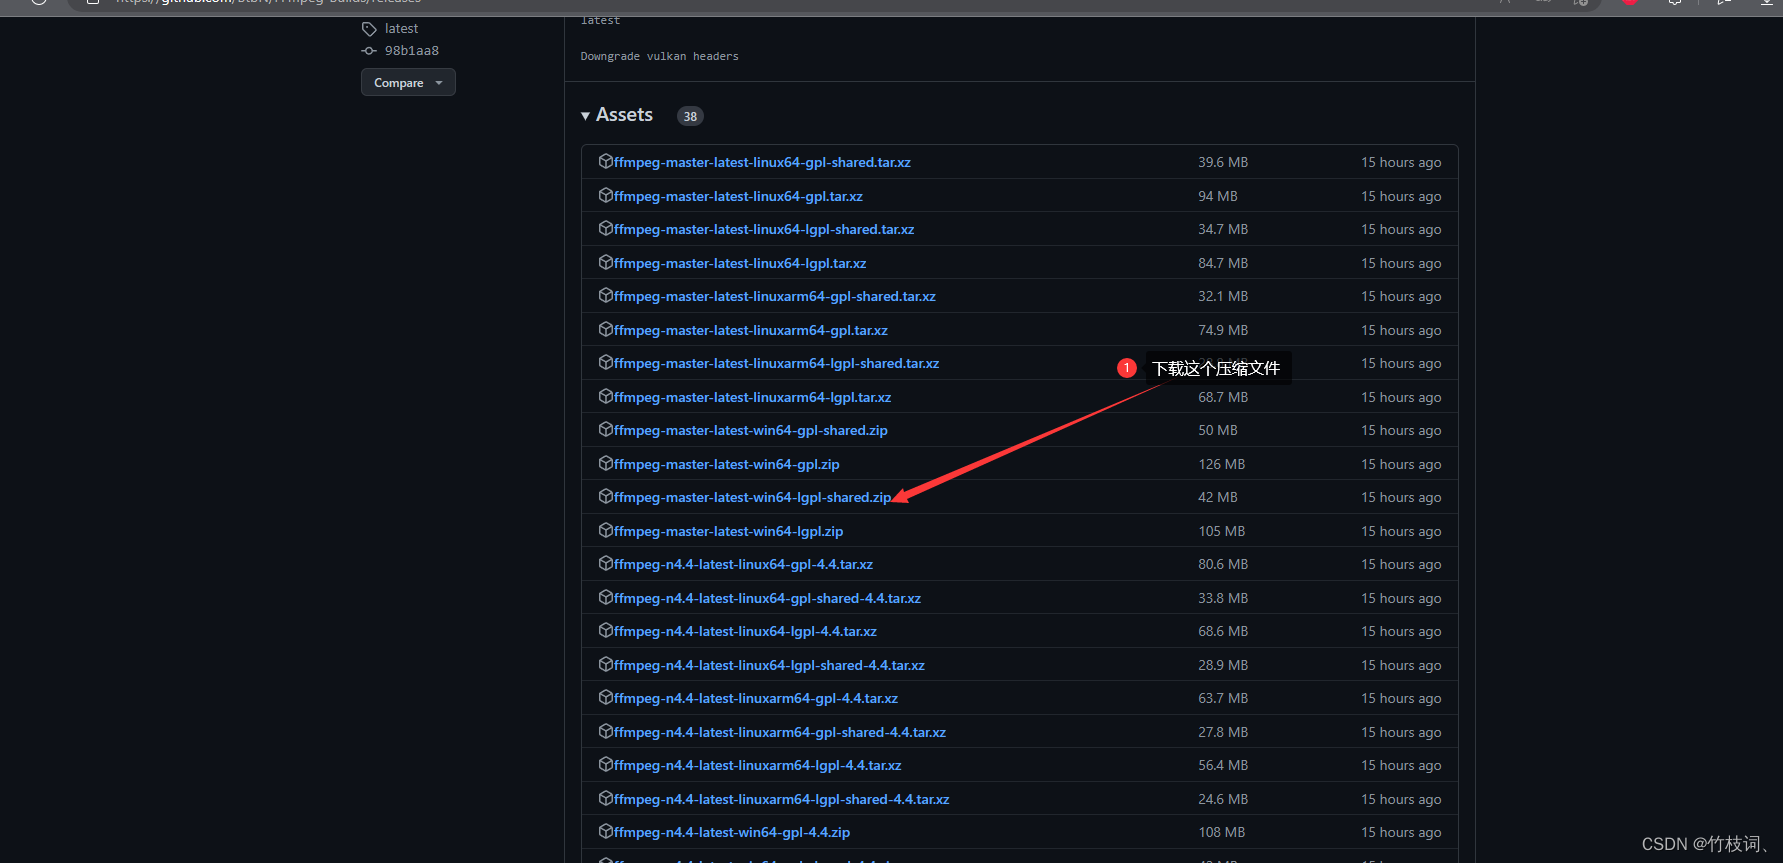Screen dimensions: 1783x863
Task: Download ffmpeg-n4.4-latest-win64-gpl-4.4.zip
Action: pyautogui.click(x=732, y=832)
